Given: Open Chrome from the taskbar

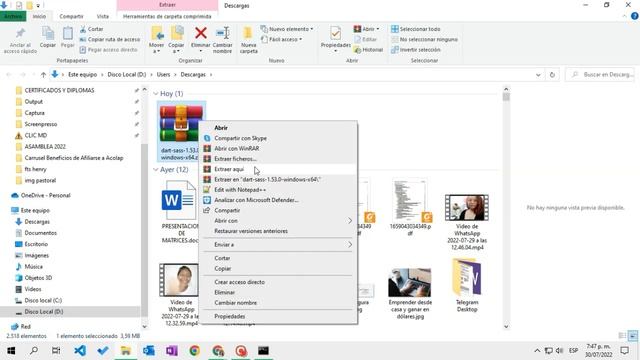Looking at the screenshot, I should point(194,350).
